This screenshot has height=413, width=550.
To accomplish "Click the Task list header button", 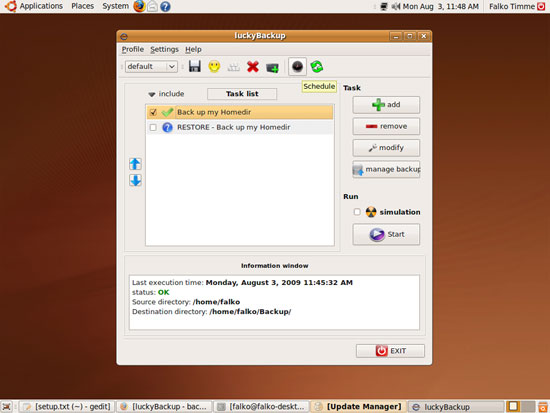I will pos(242,94).
